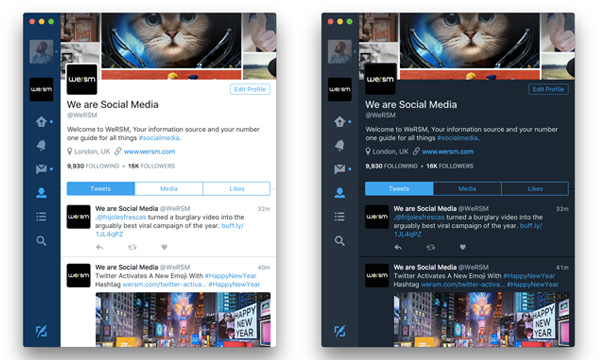This screenshot has width=600, height=360.
Task: Open #socialmedia hashtag in light window bio
Action: [x=159, y=138]
